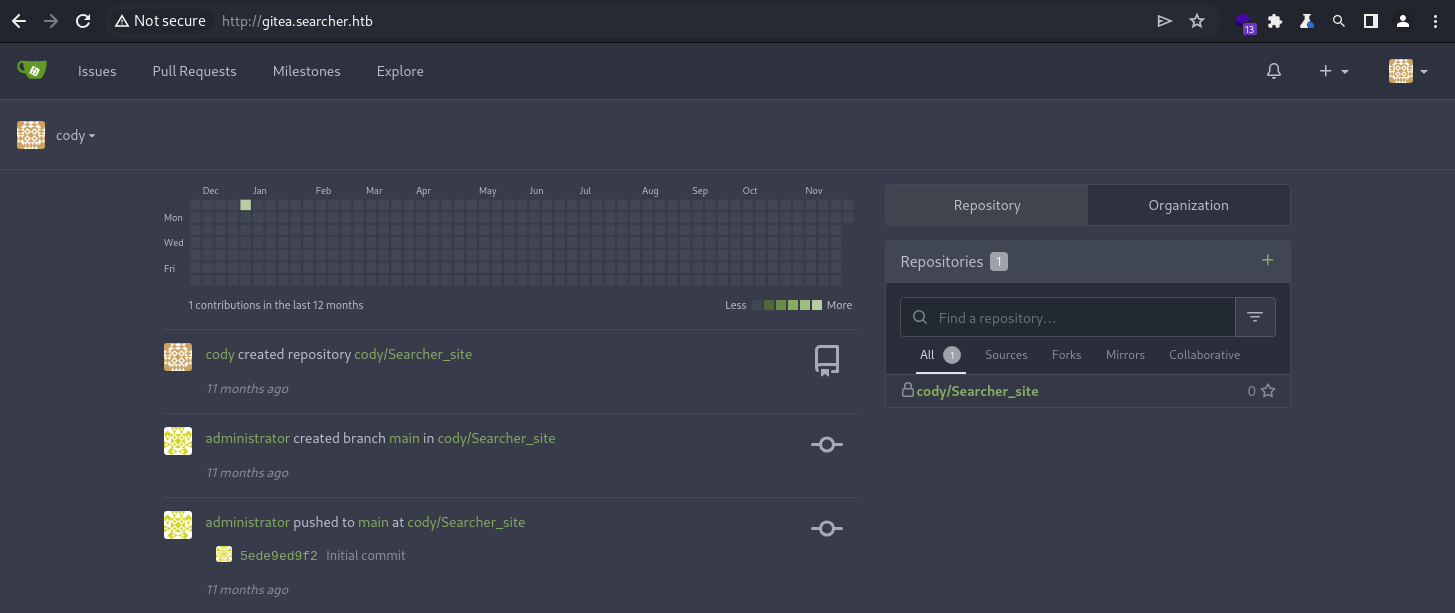Select the Sources filter tab
The width and height of the screenshot is (1455, 613).
point(1006,355)
